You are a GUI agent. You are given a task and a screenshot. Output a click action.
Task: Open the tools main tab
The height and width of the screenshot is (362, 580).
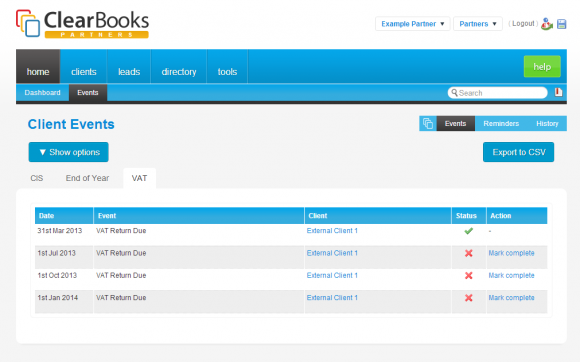[227, 67]
